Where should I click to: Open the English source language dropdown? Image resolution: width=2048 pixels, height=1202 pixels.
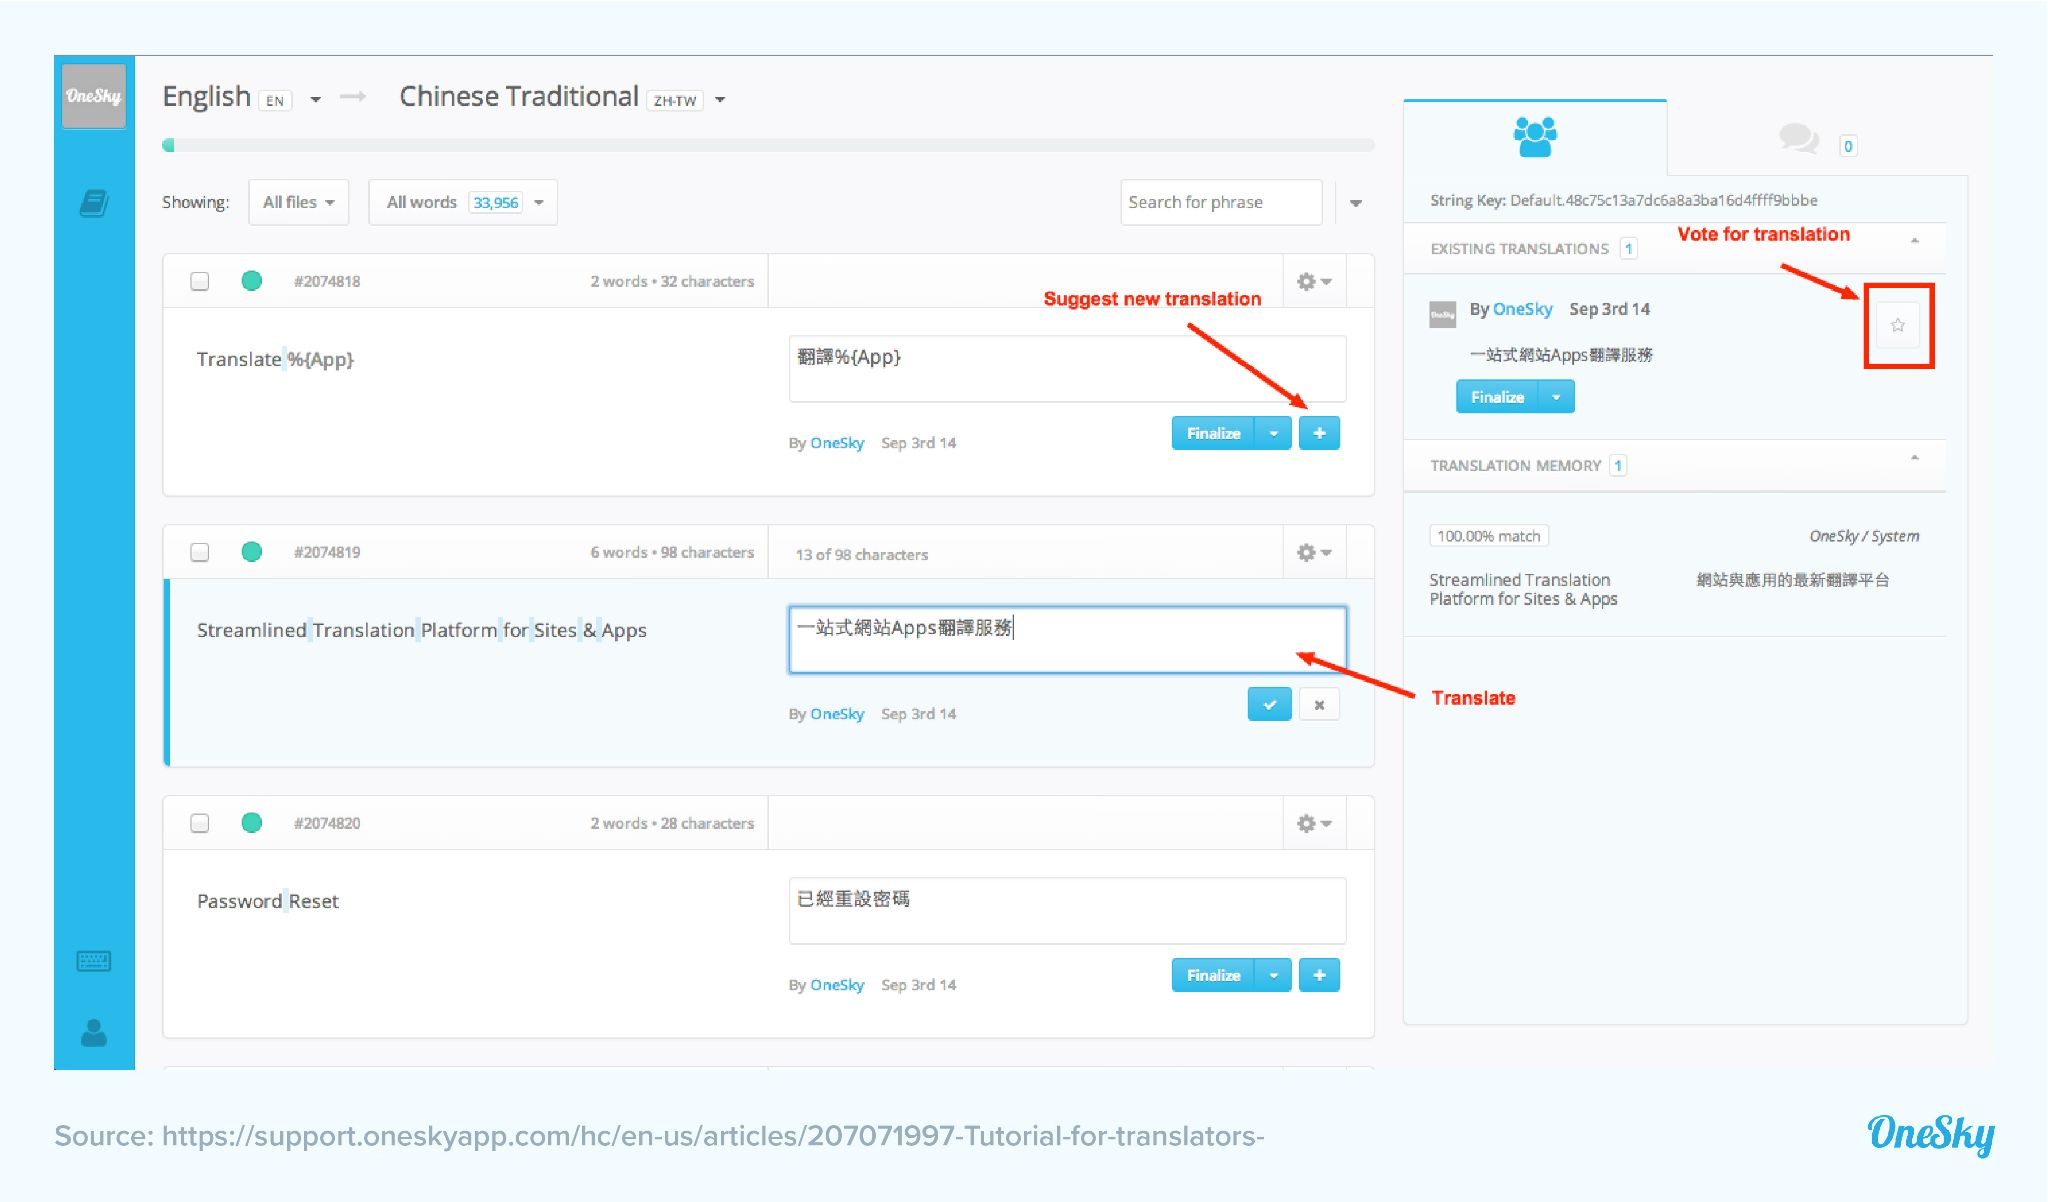click(315, 99)
